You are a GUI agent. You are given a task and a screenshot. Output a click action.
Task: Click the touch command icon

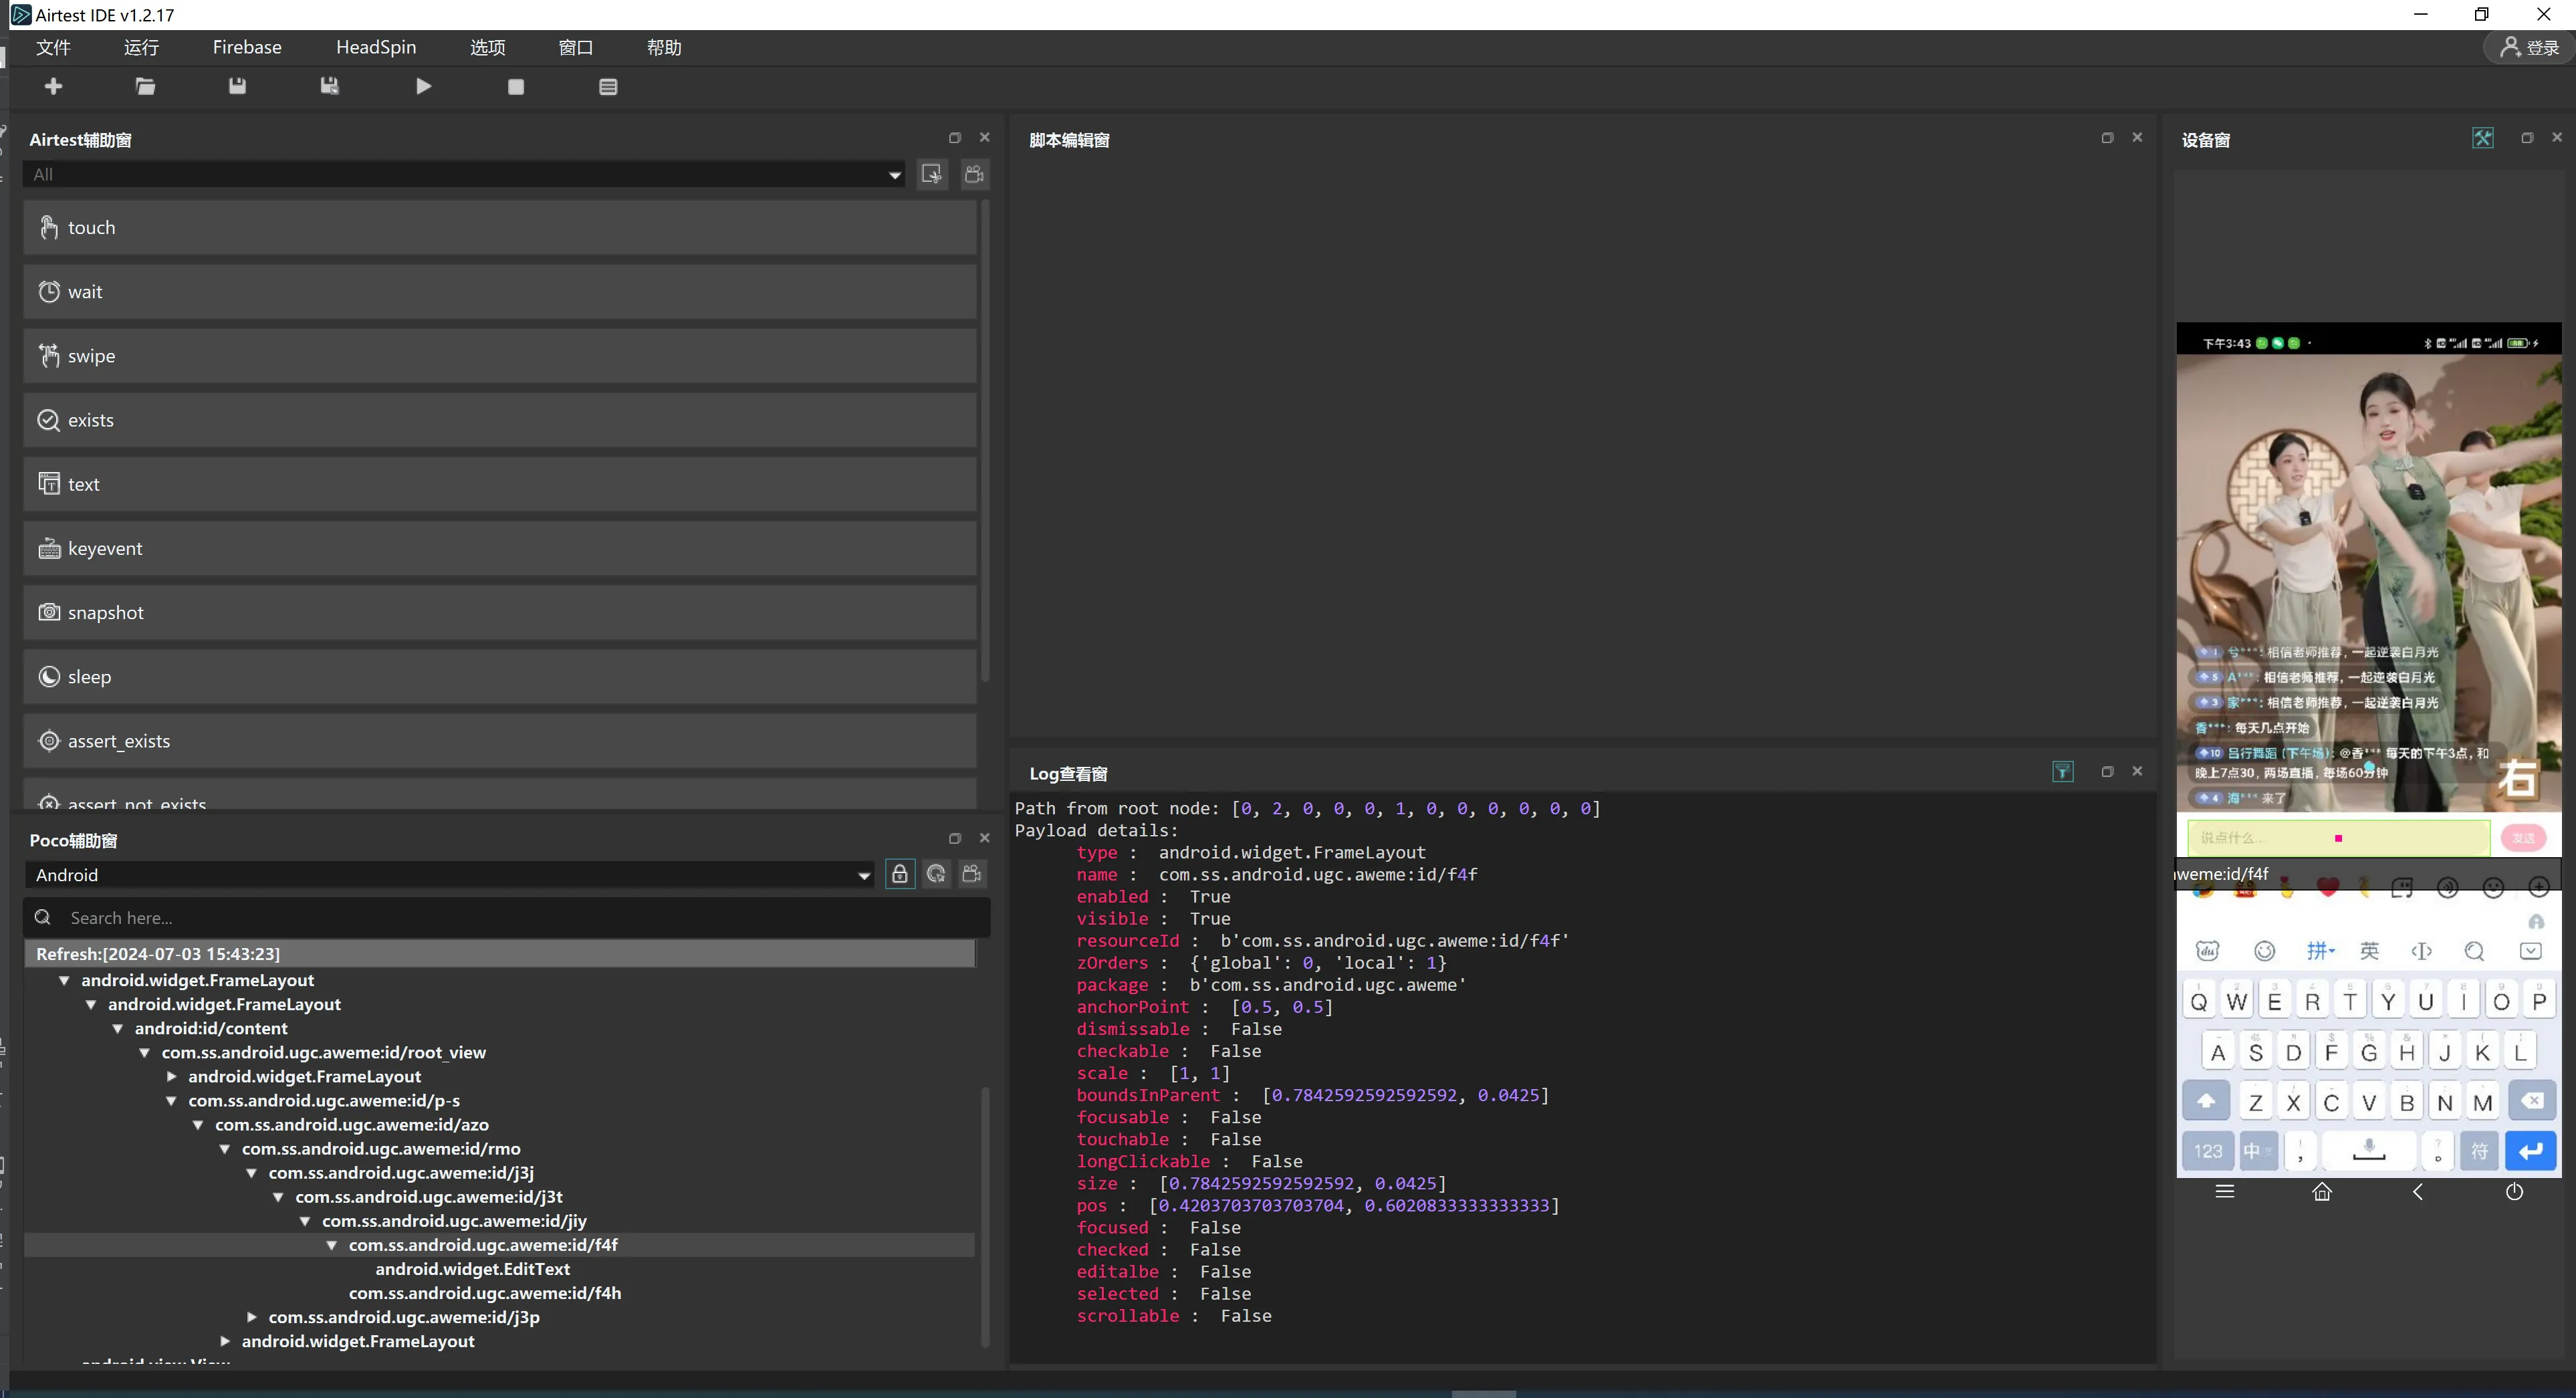coord(48,227)
